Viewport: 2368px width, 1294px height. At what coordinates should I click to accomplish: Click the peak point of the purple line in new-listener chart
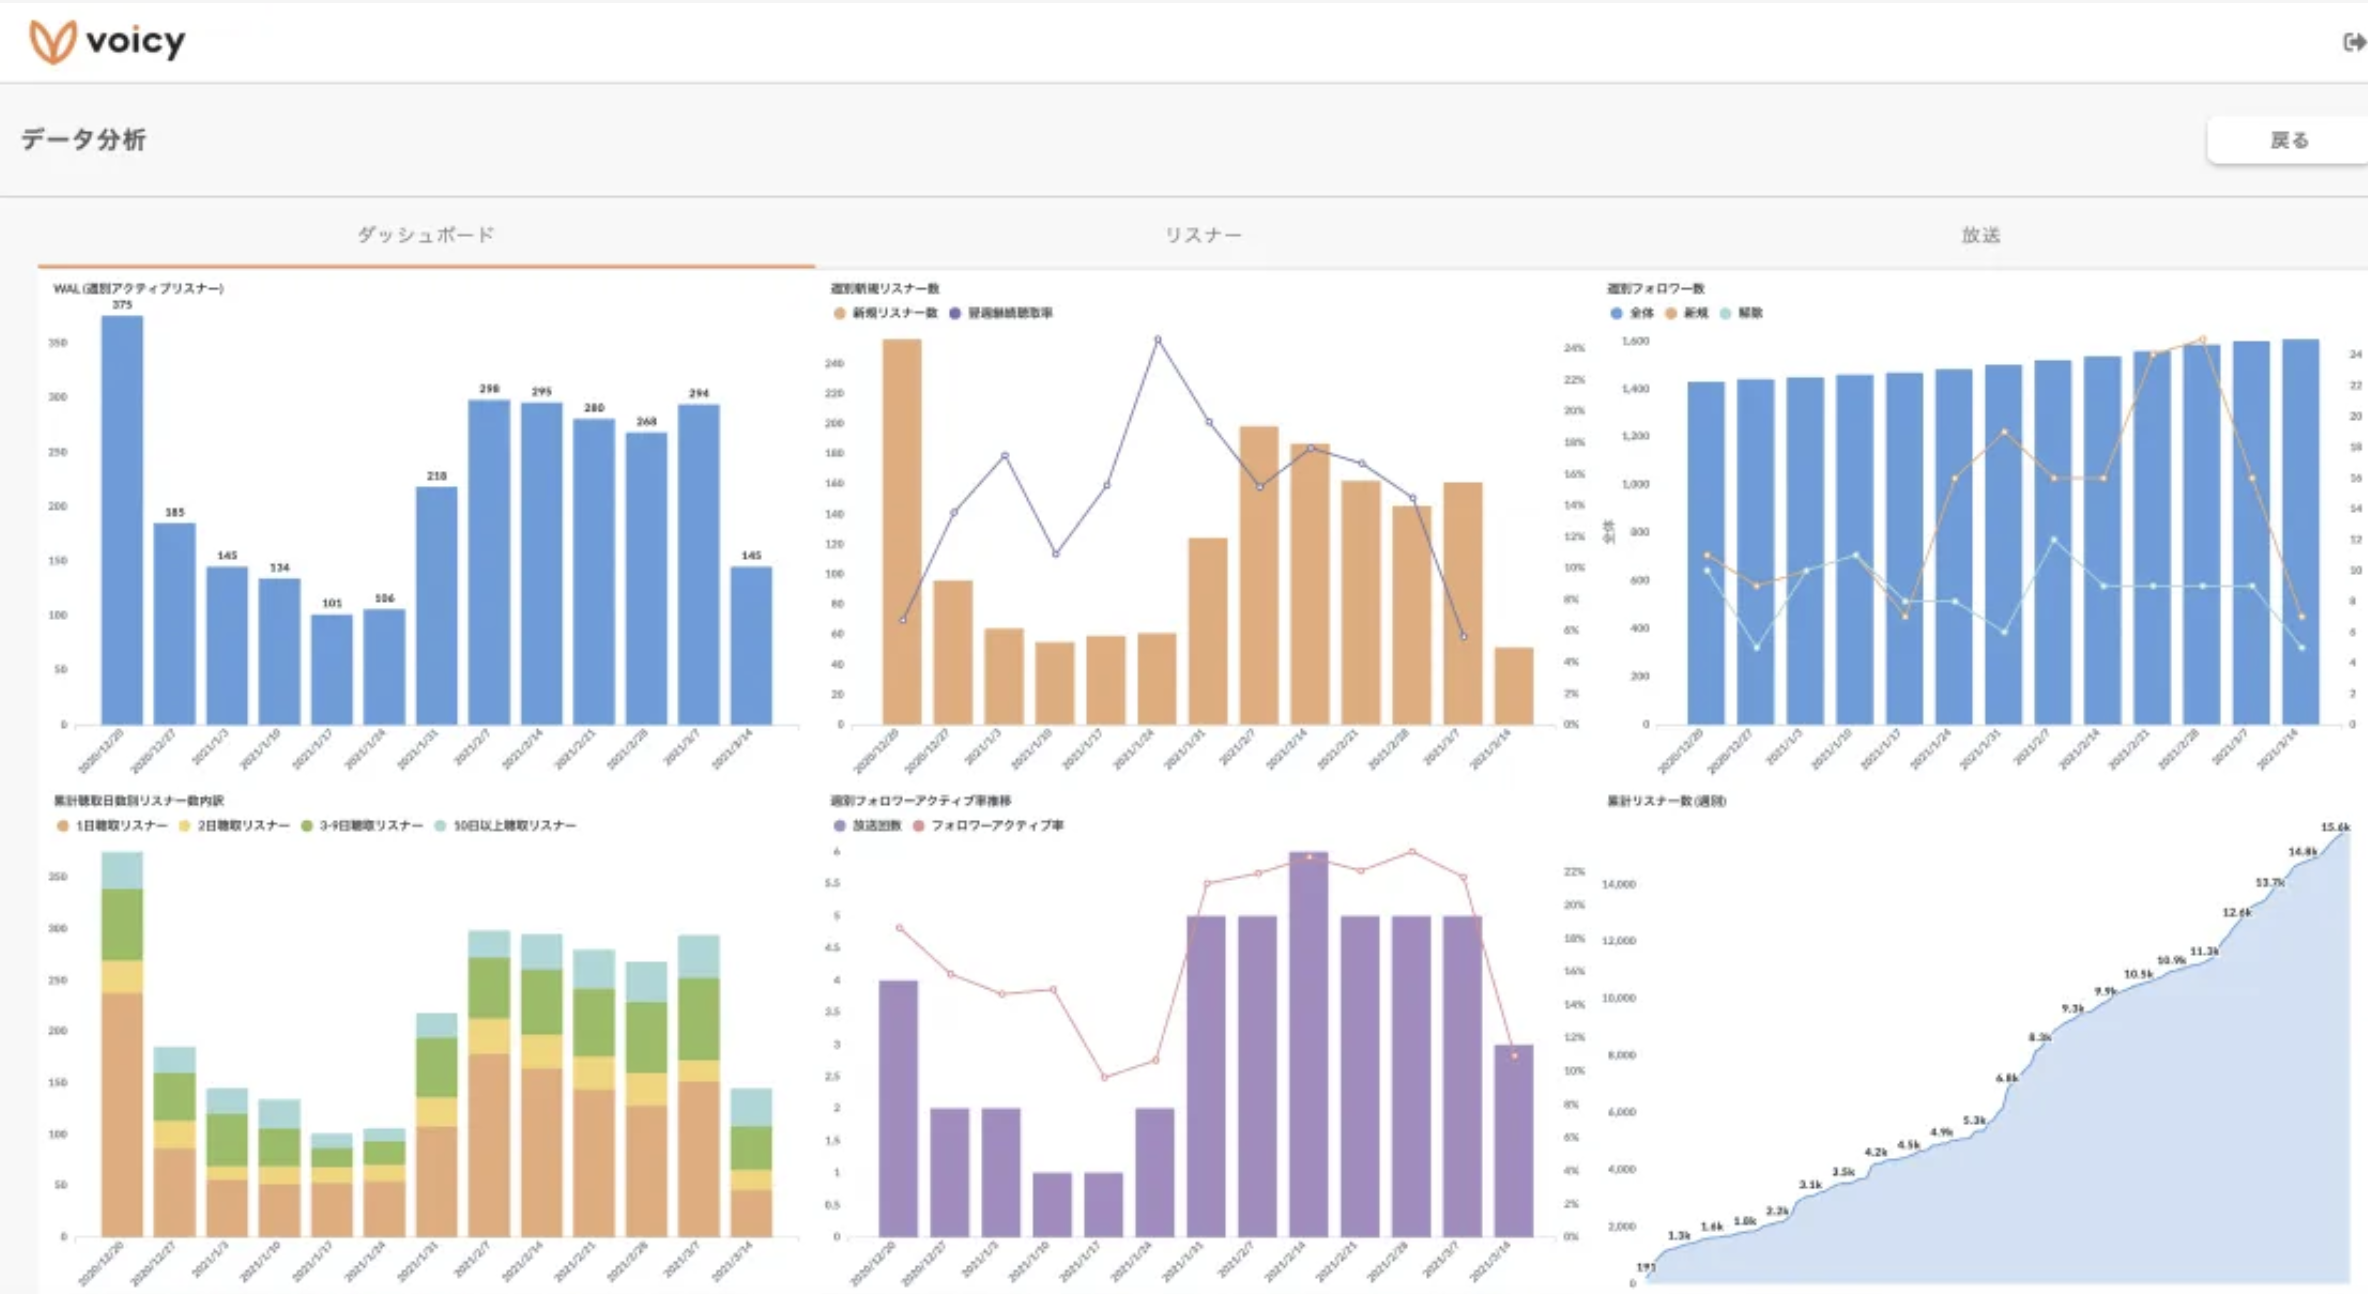click(x=1158, y=340)
